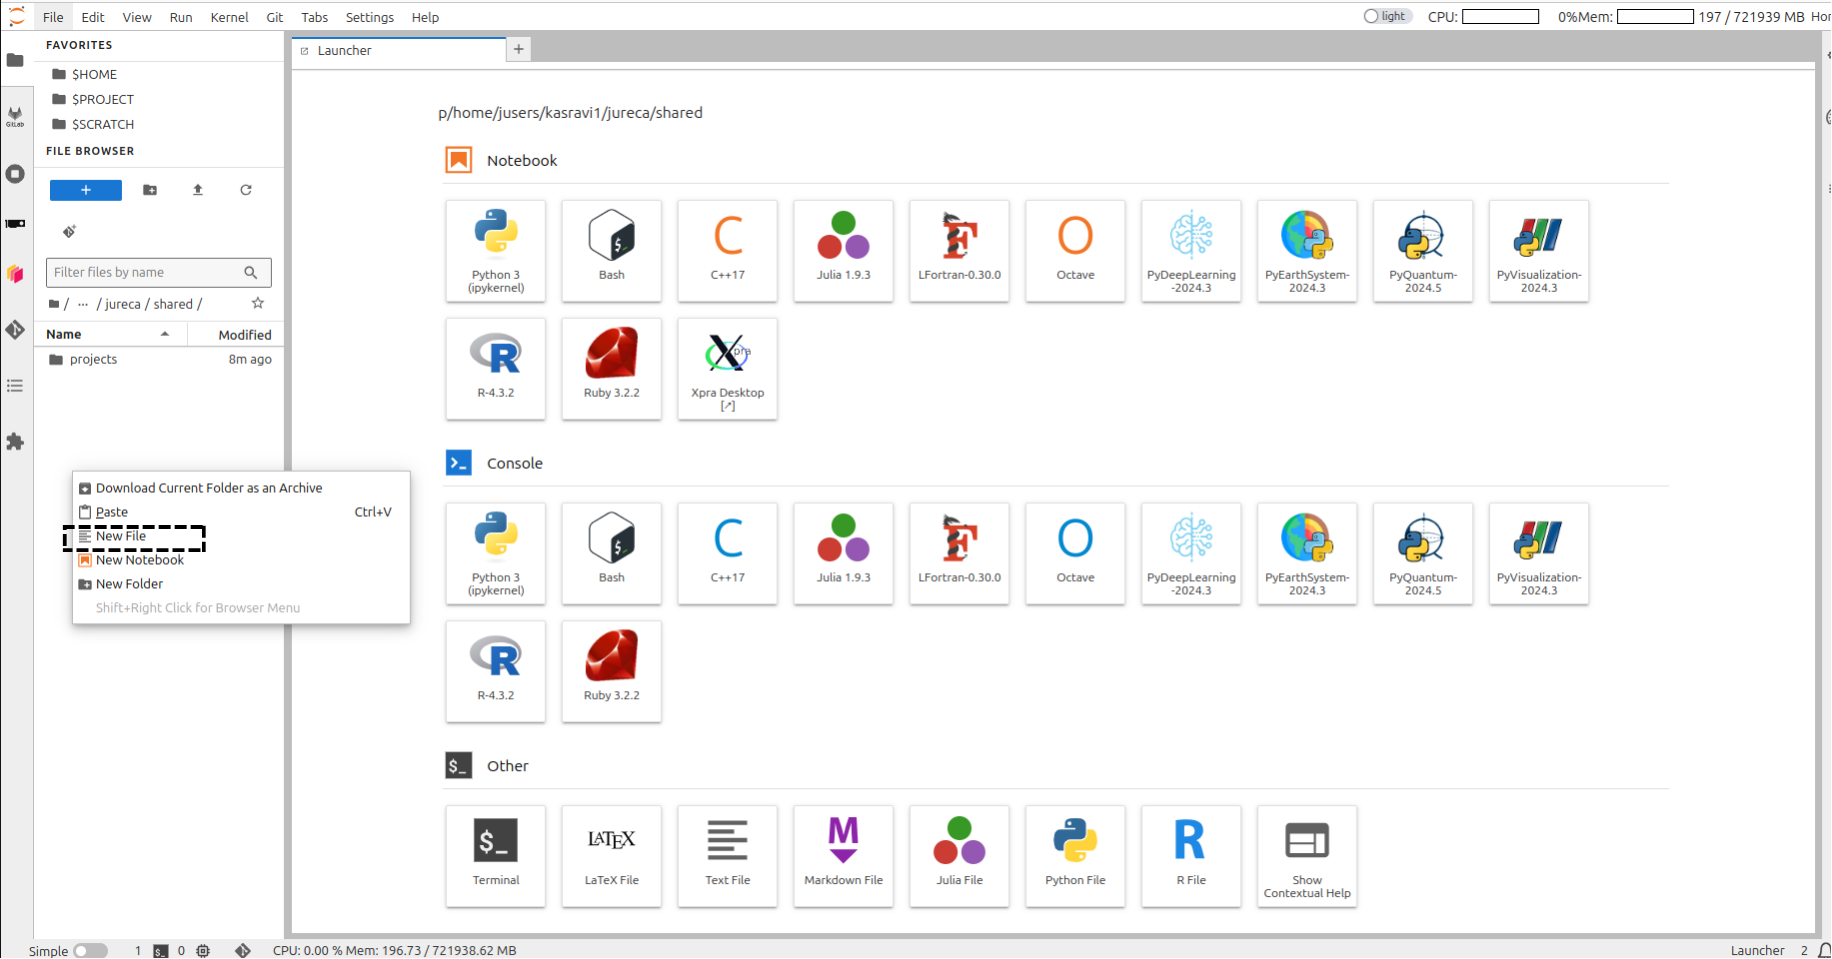Create a new folder via toolbar icon
Screen dimensions: 1832x959
point(150,190)
